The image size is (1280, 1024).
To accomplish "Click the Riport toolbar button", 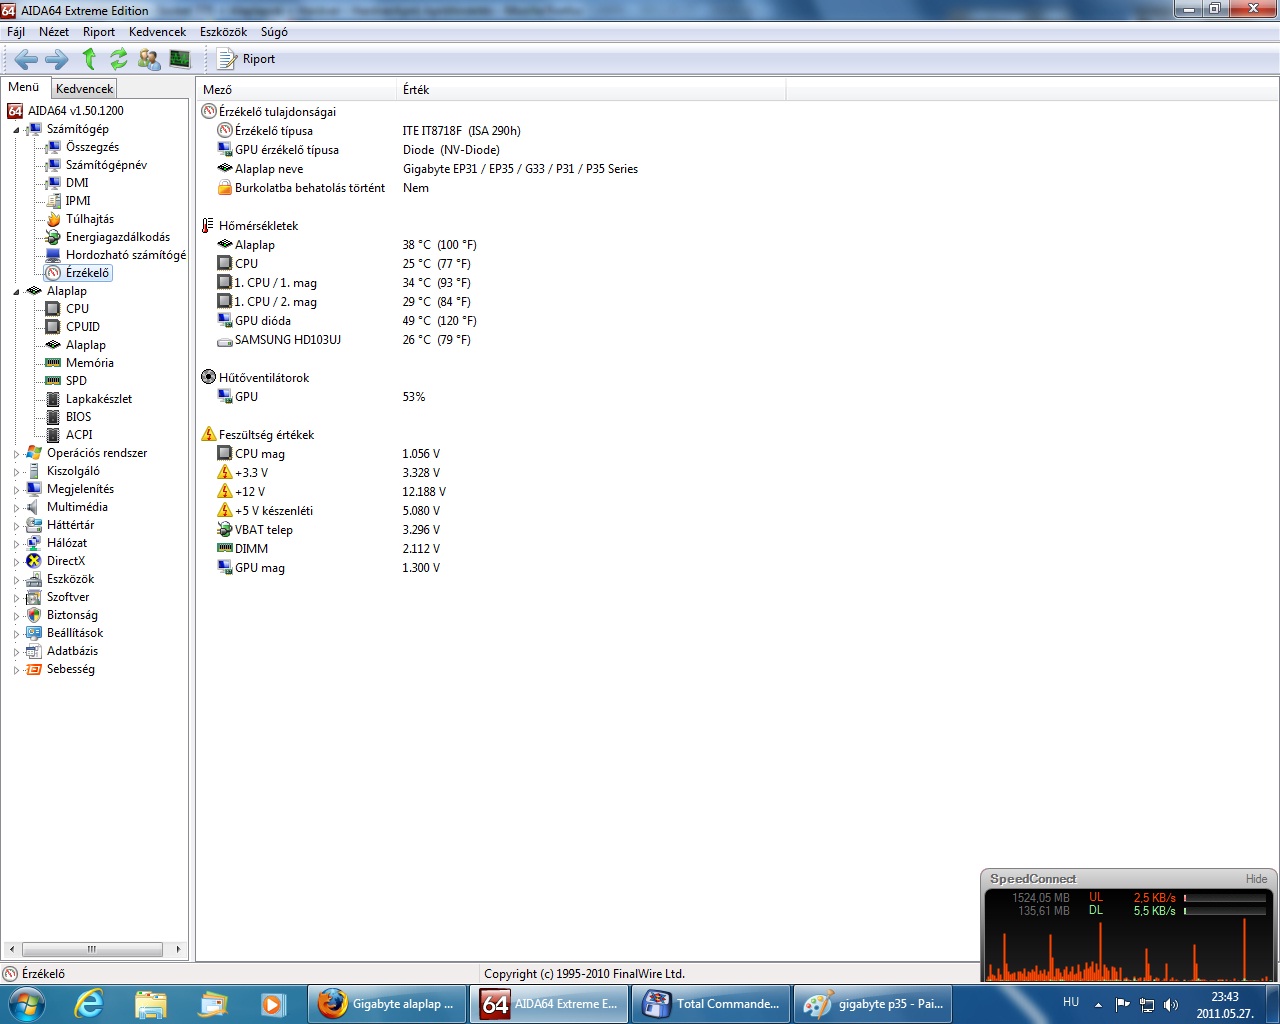I will 247,59.
